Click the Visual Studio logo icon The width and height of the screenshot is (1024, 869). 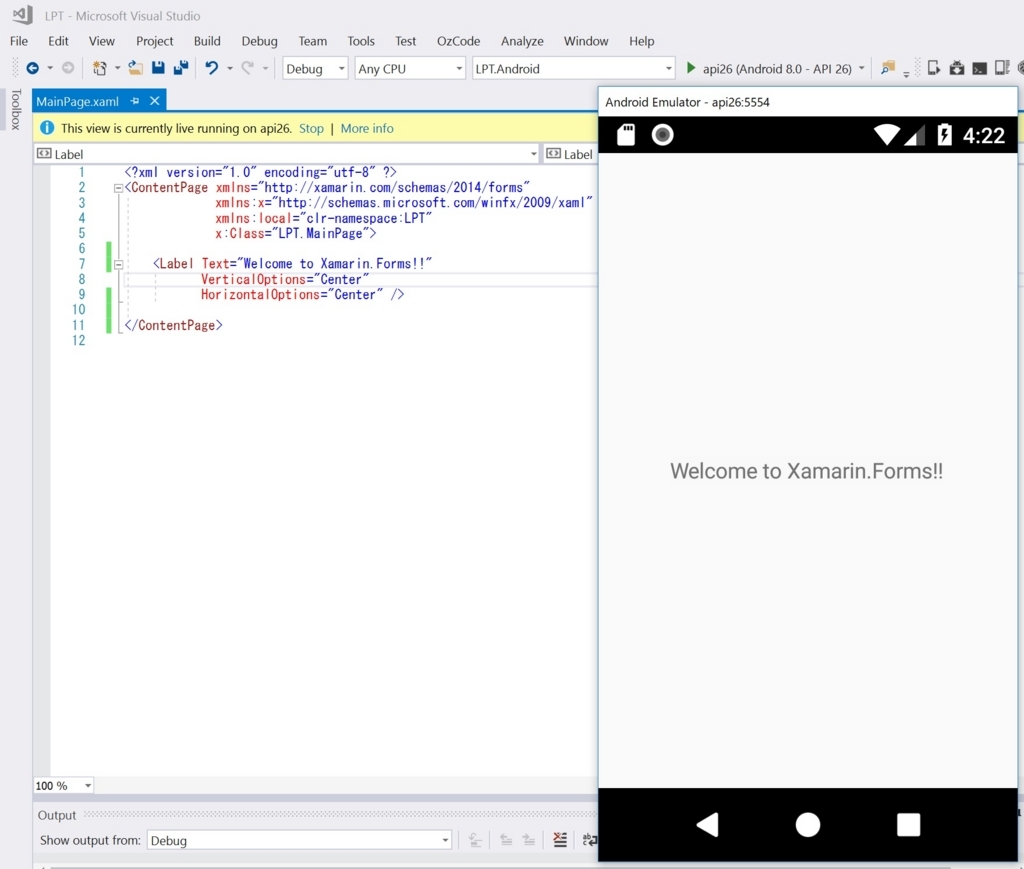22,14
